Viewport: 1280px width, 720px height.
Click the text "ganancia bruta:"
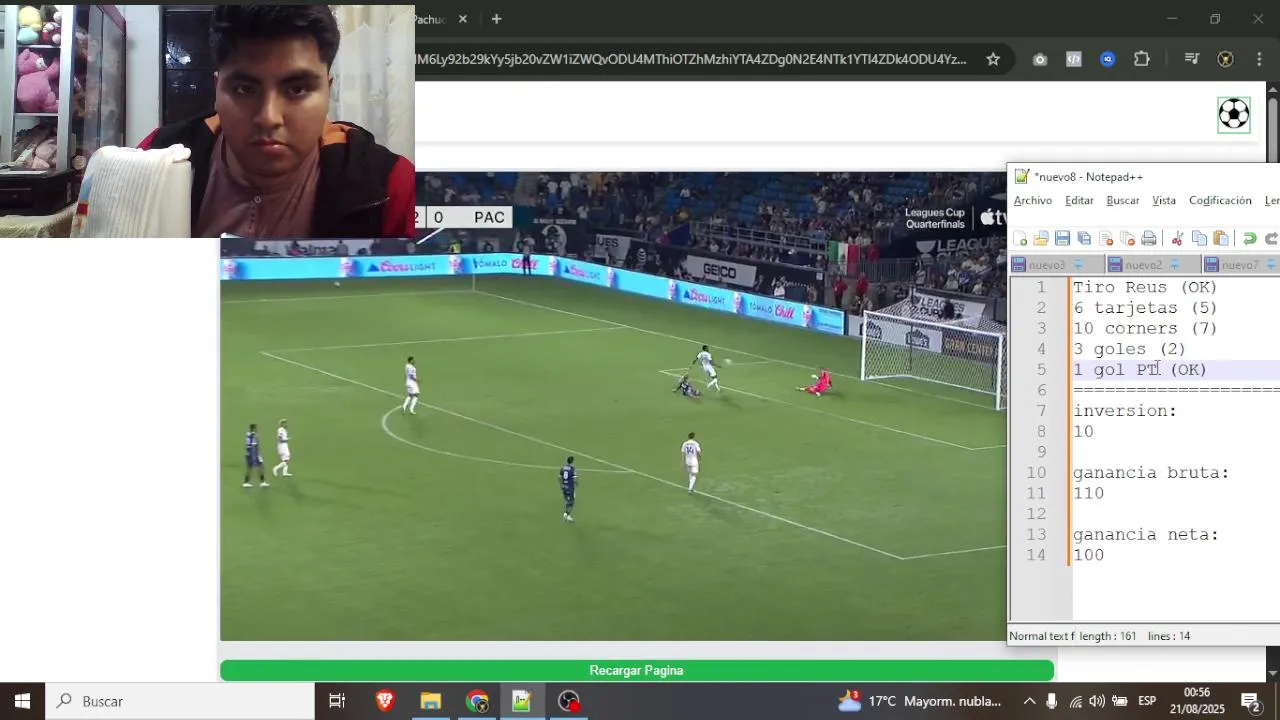pos(1151,473)
